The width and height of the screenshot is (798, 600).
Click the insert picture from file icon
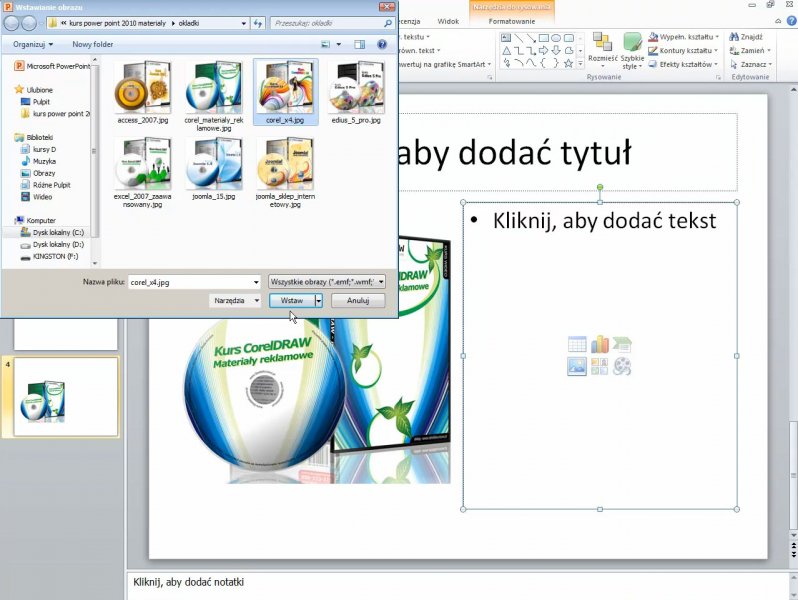[577, 366]
